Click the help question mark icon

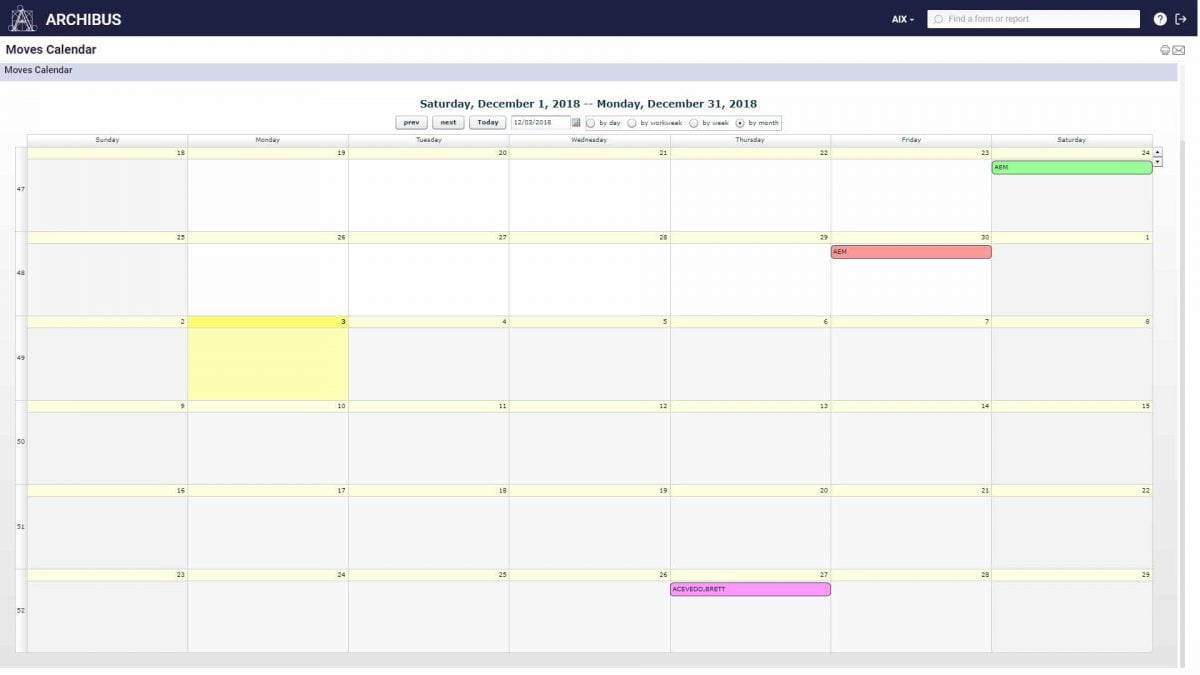point(1158,18)
